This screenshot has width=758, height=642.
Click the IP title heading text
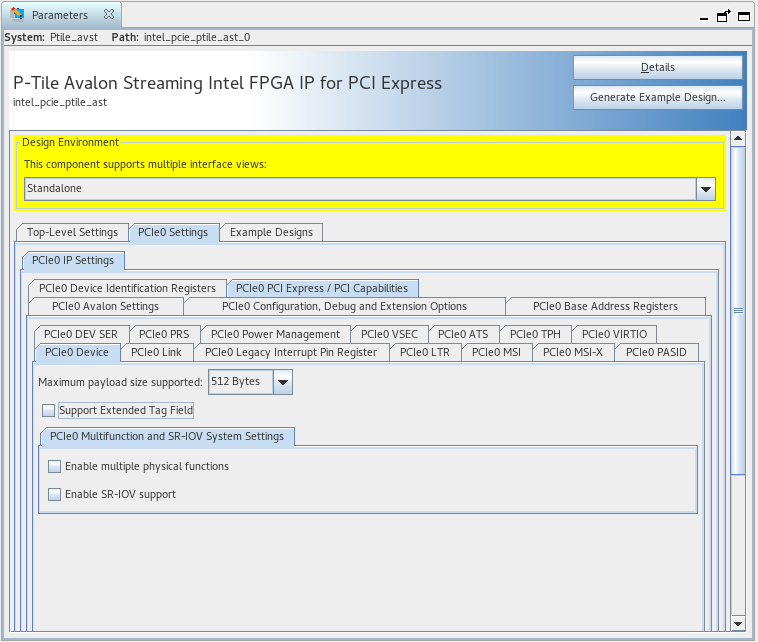227,83
